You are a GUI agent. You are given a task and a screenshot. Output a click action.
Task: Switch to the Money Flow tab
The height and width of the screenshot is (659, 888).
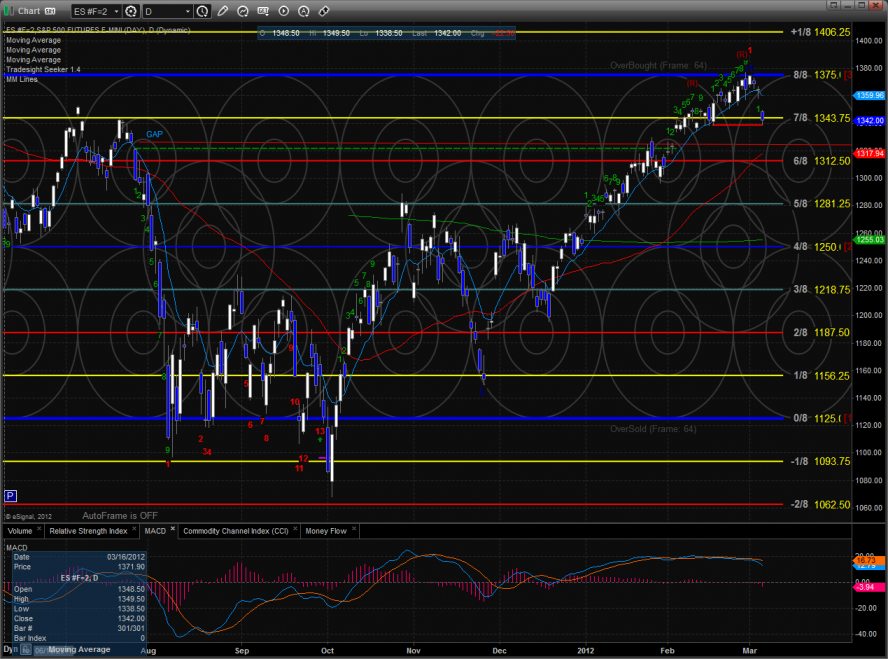pyautogui.click(x=327, y=531)
